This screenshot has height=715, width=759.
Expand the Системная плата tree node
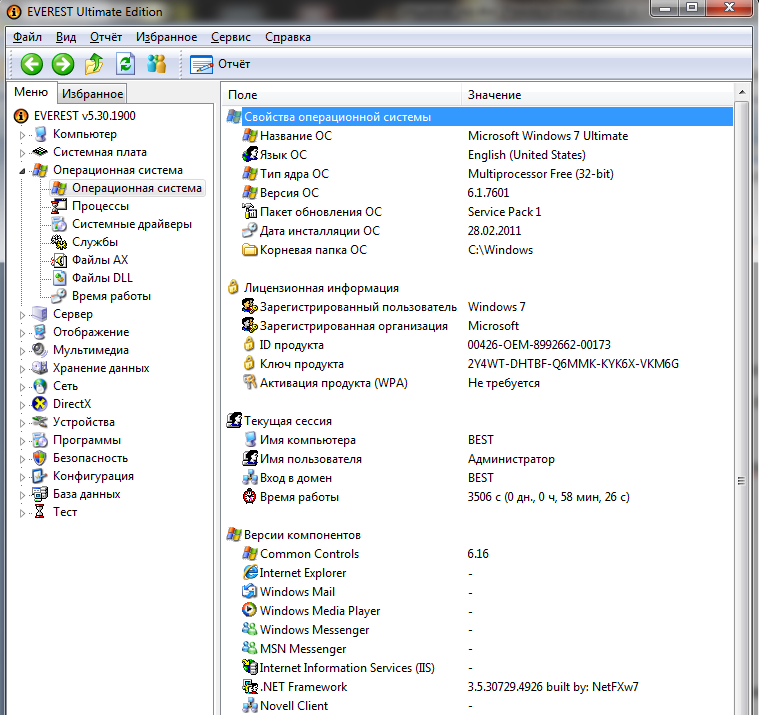[x=22, y=153]
